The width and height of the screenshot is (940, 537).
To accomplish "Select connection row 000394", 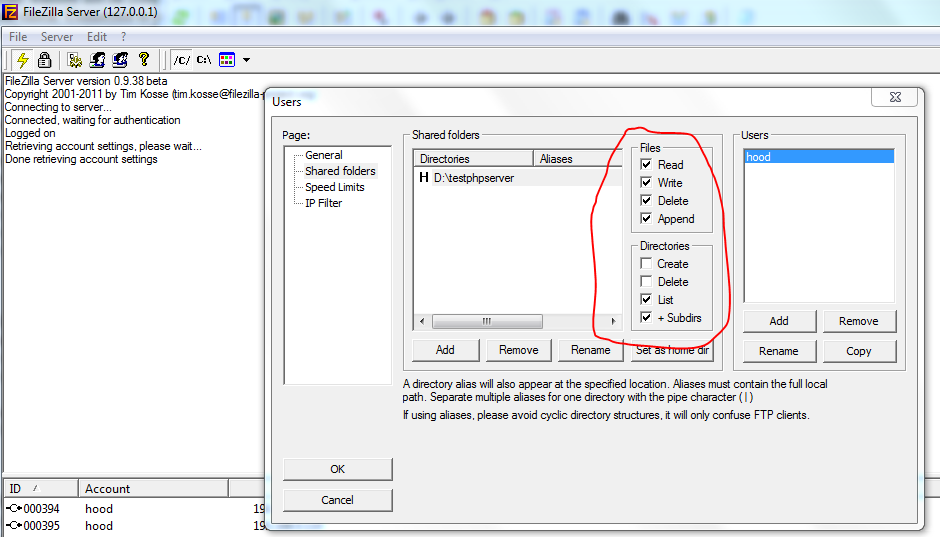I will point(135,508).
